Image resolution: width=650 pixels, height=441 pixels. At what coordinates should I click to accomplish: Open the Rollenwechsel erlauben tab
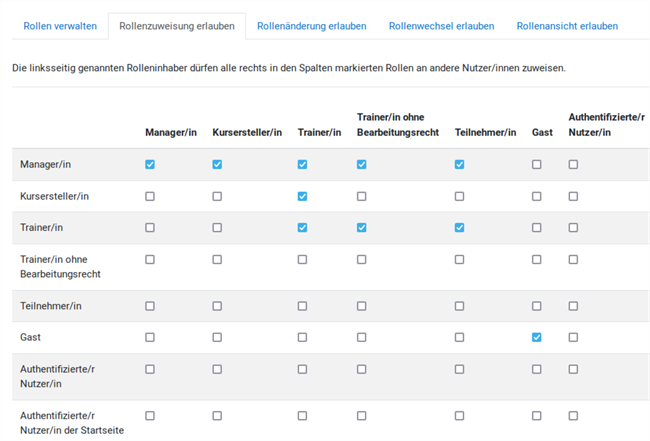(x=441, y=26)
